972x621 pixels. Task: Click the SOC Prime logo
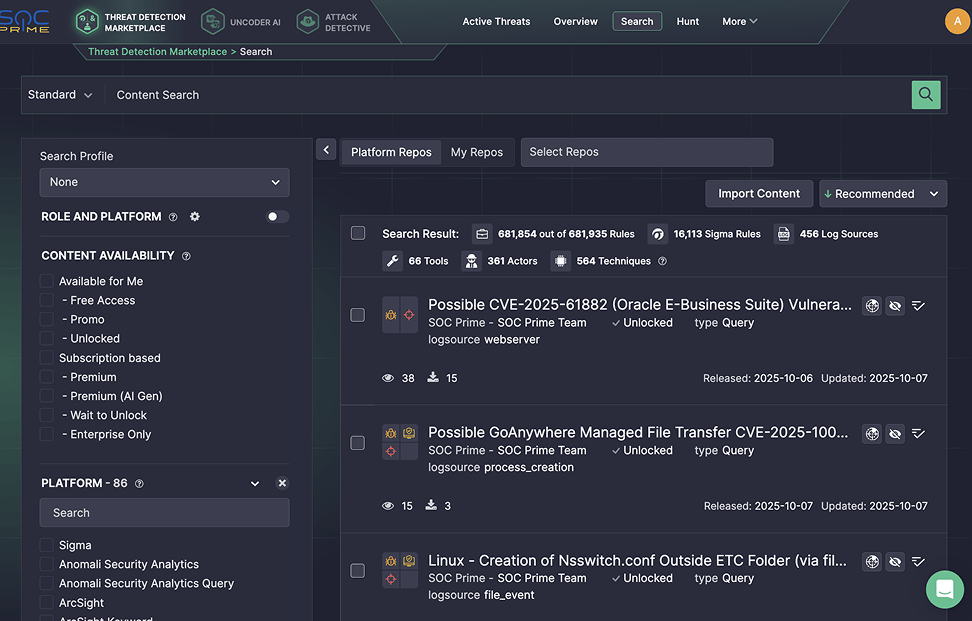pos(26,22)
